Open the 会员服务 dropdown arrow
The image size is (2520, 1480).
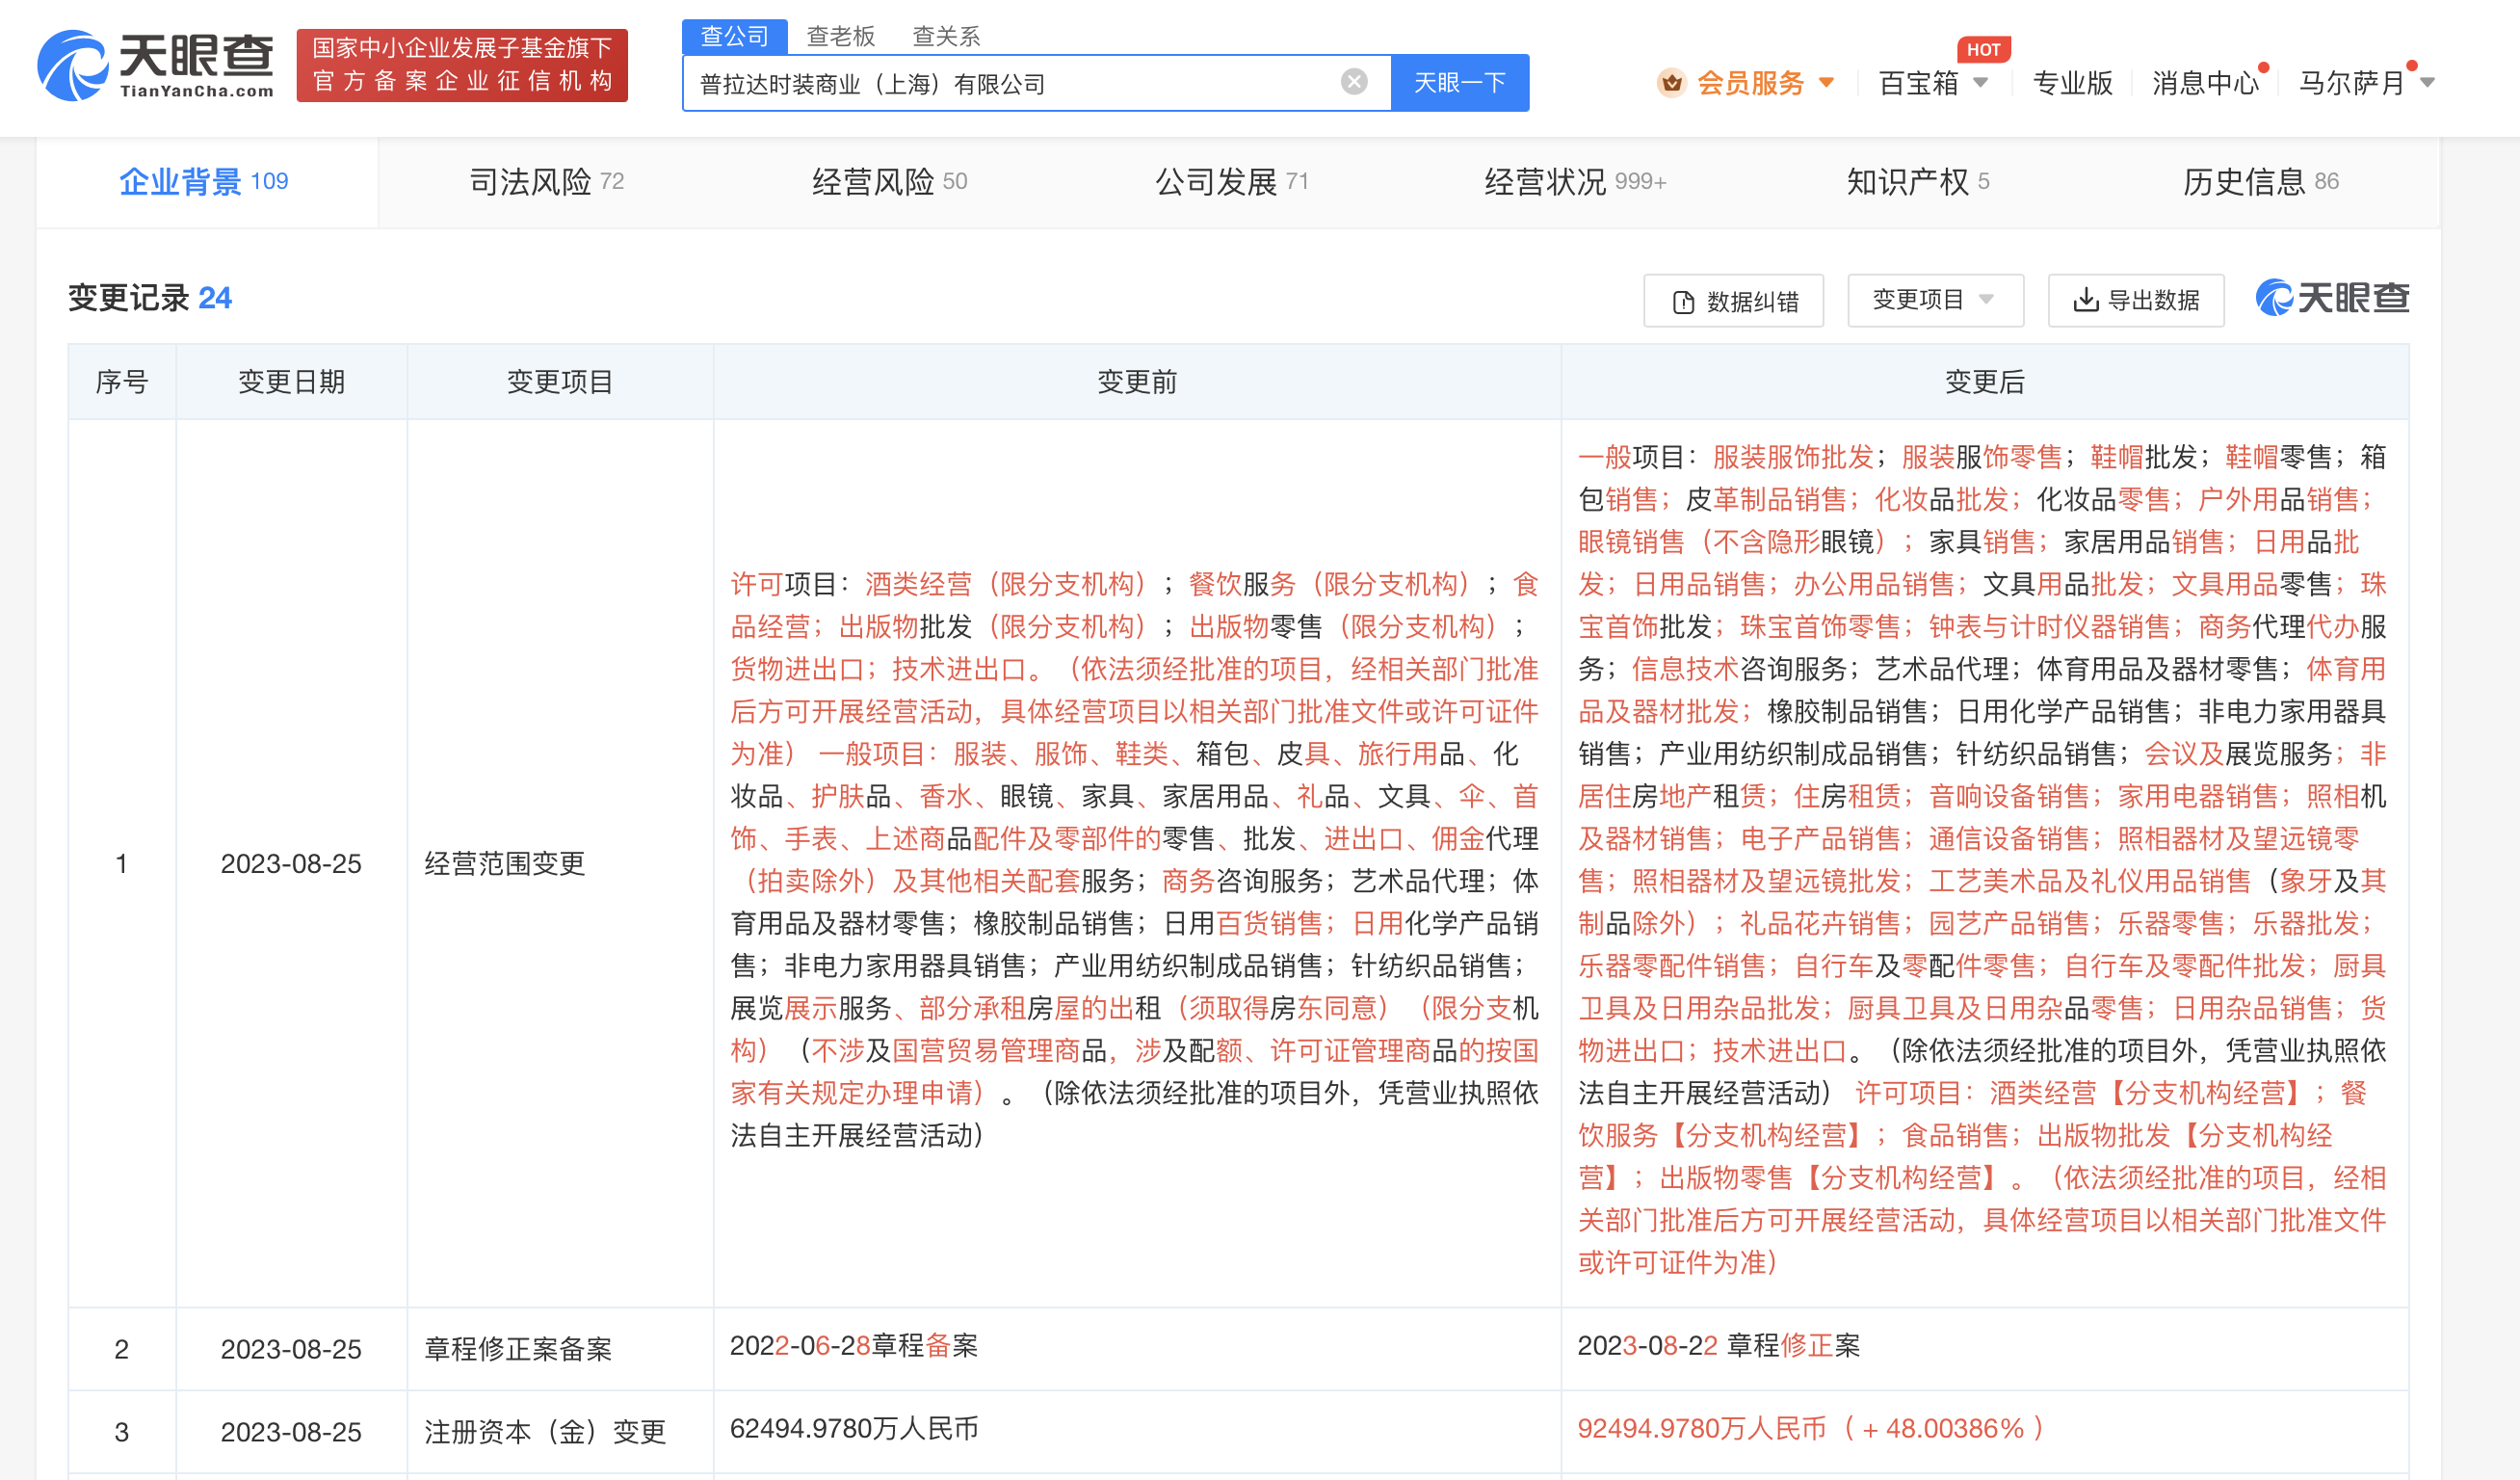tap(1827, 83)
